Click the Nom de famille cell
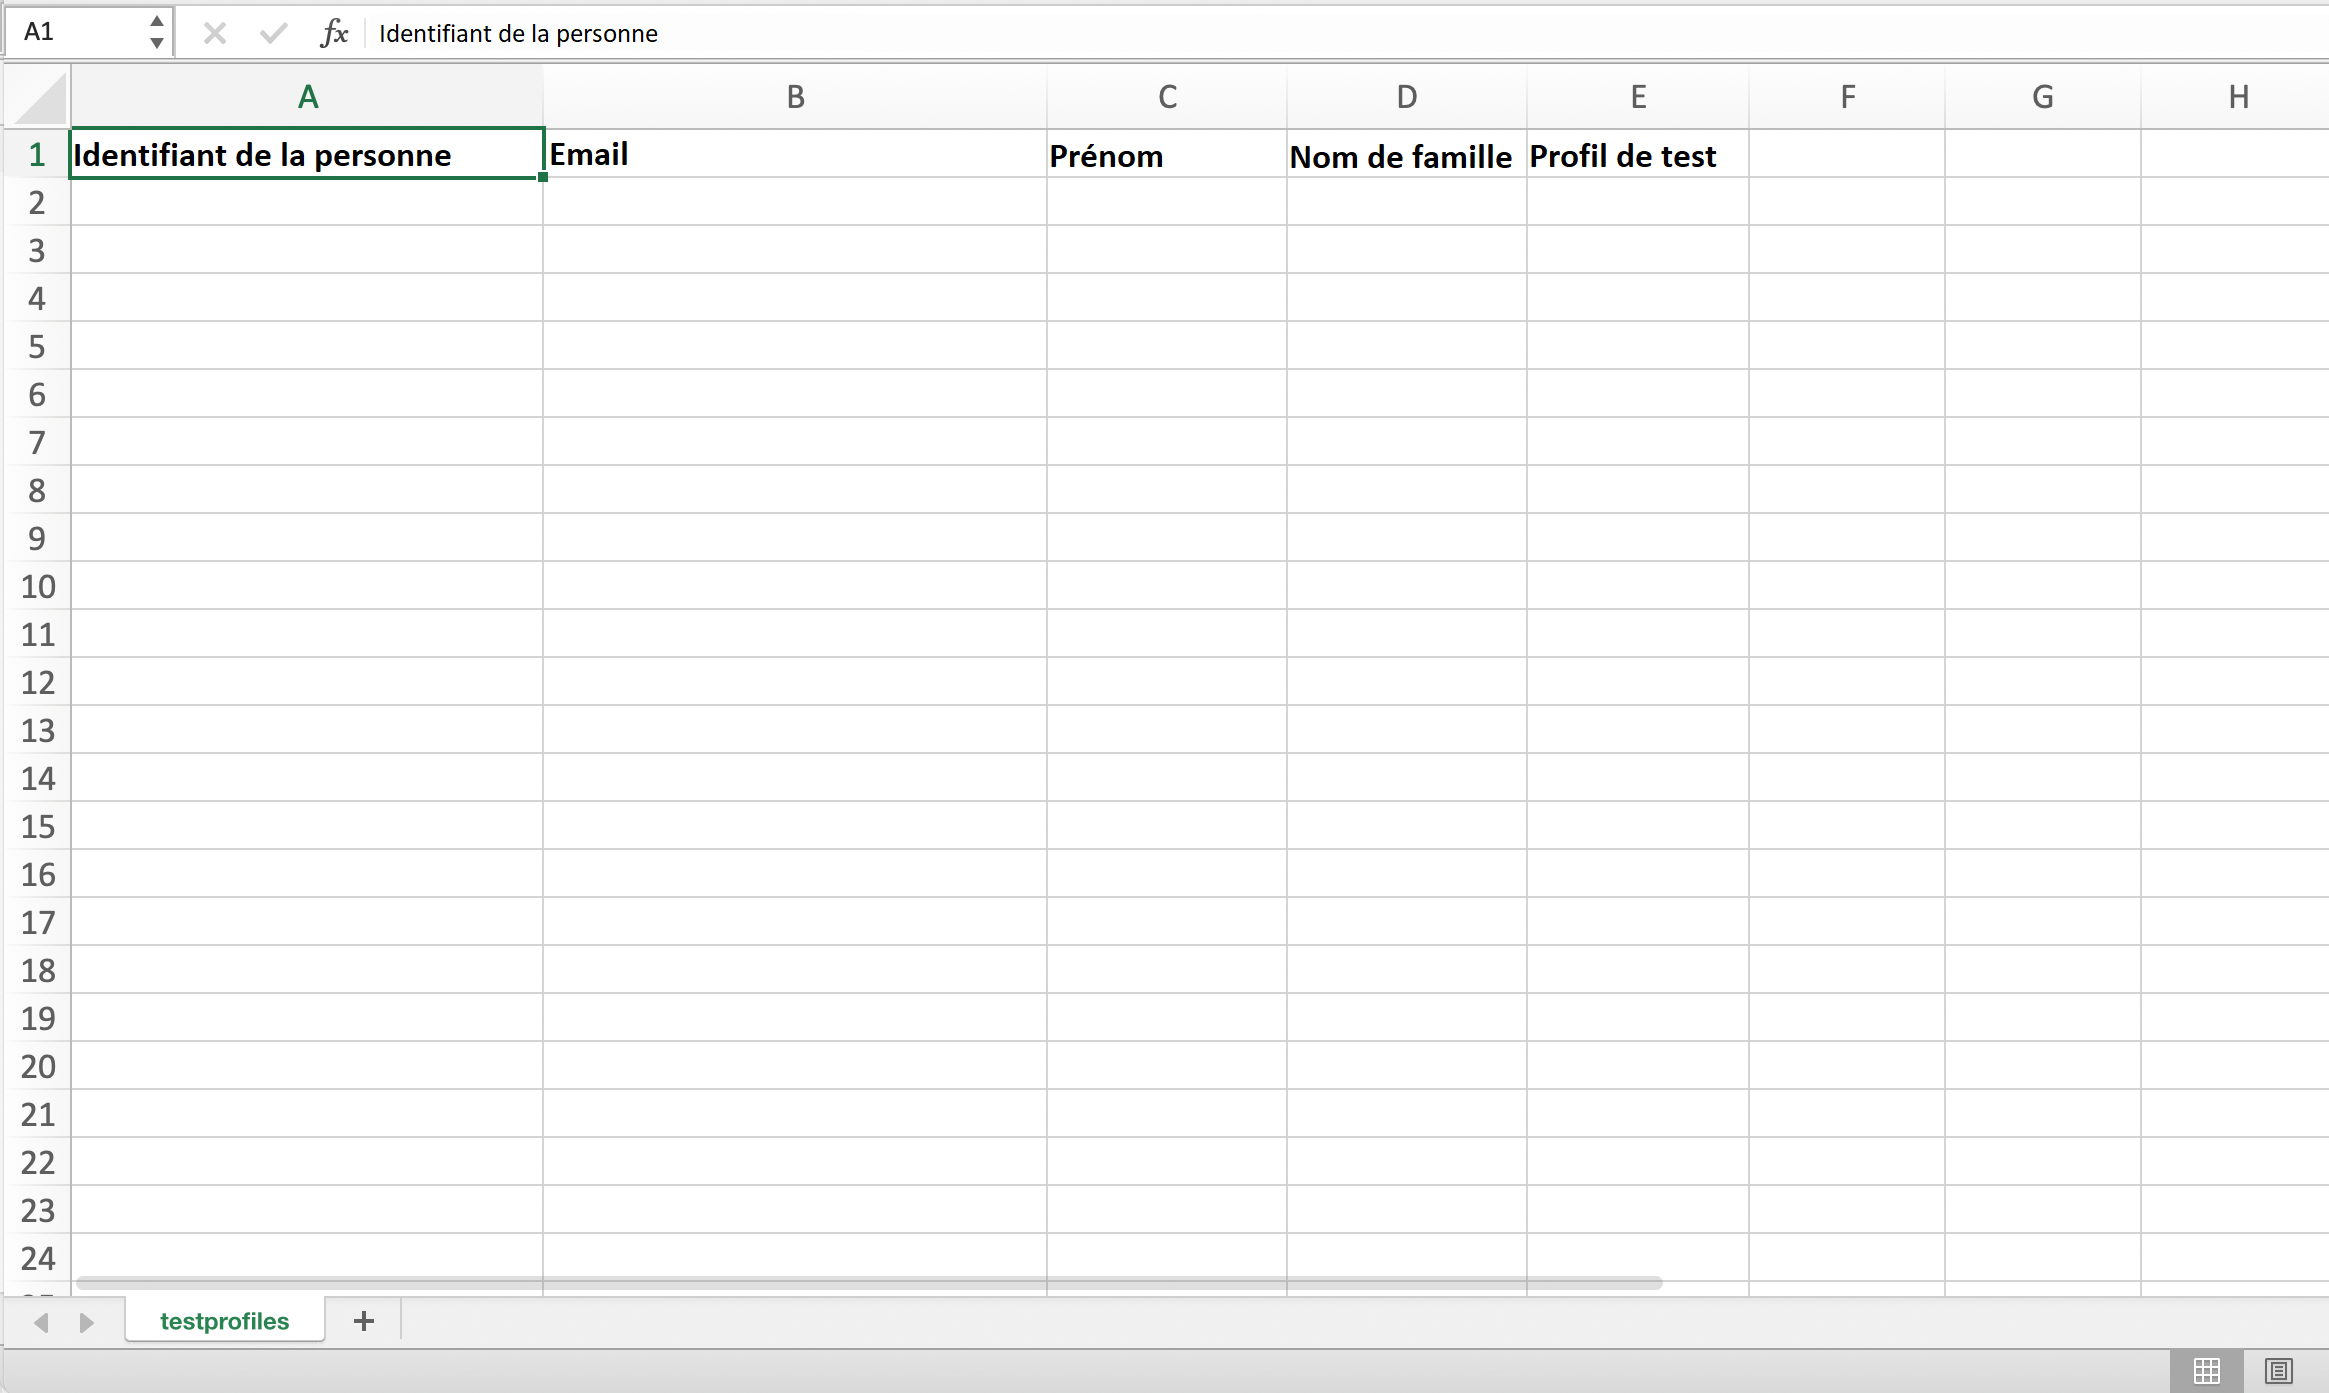Image resolution: width=2329 pixels, height=1393 pixels. (1406, 155)
